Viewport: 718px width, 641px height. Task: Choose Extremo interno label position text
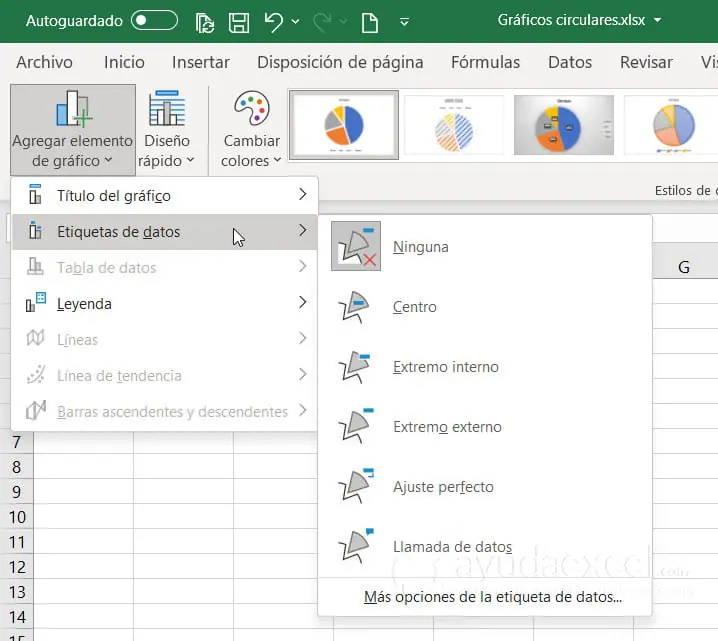[x=446, y=367]
